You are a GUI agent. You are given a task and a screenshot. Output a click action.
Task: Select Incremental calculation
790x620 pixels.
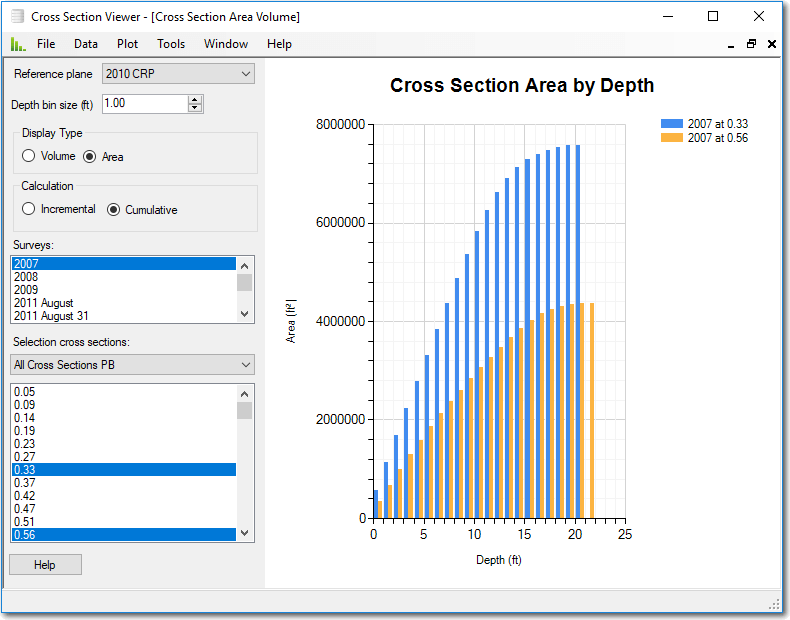(58, 209)
